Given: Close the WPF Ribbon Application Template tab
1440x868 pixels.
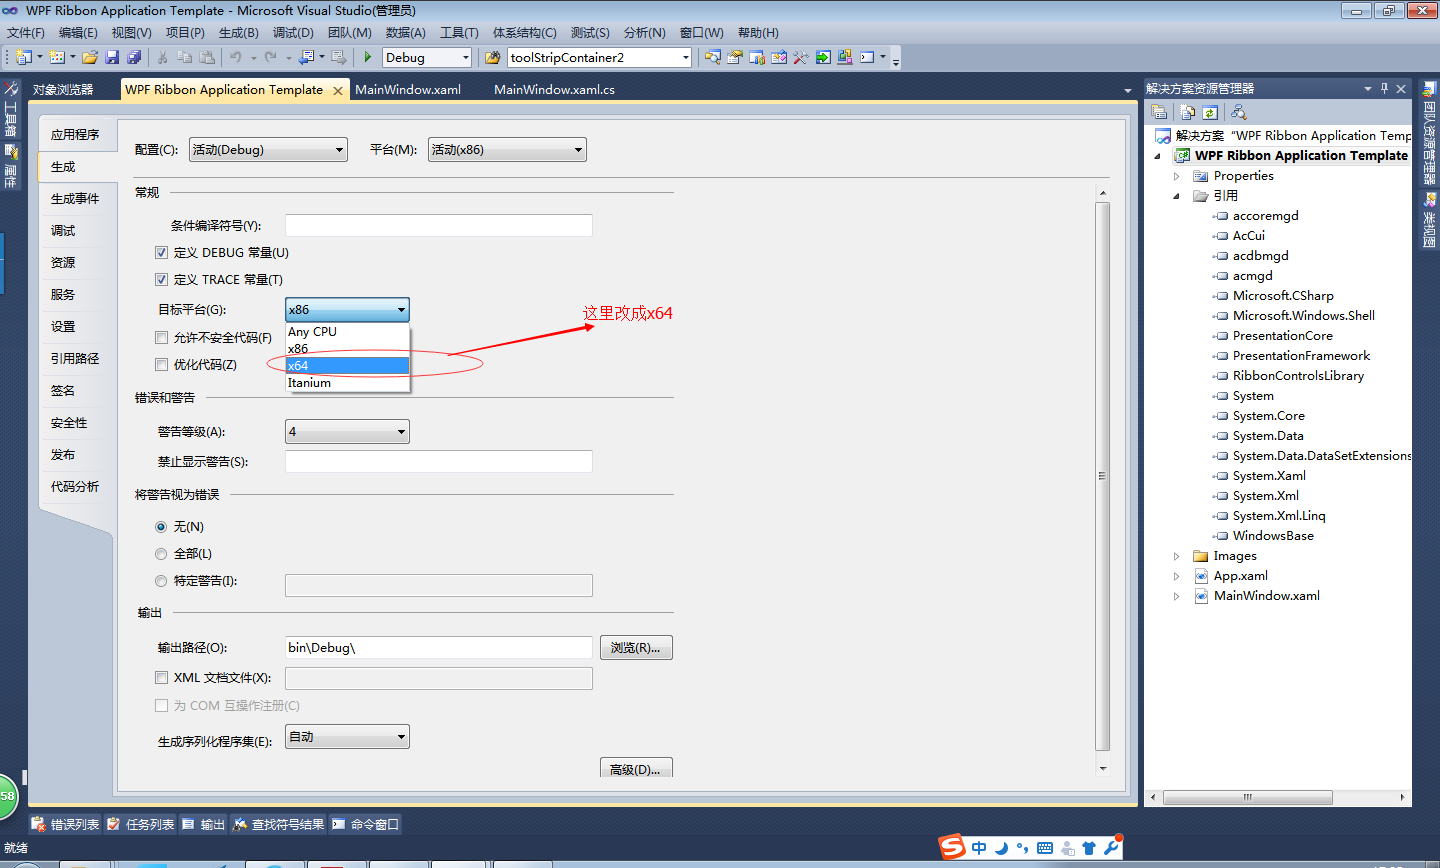Looking at the screenshot, I should point(338,90).
